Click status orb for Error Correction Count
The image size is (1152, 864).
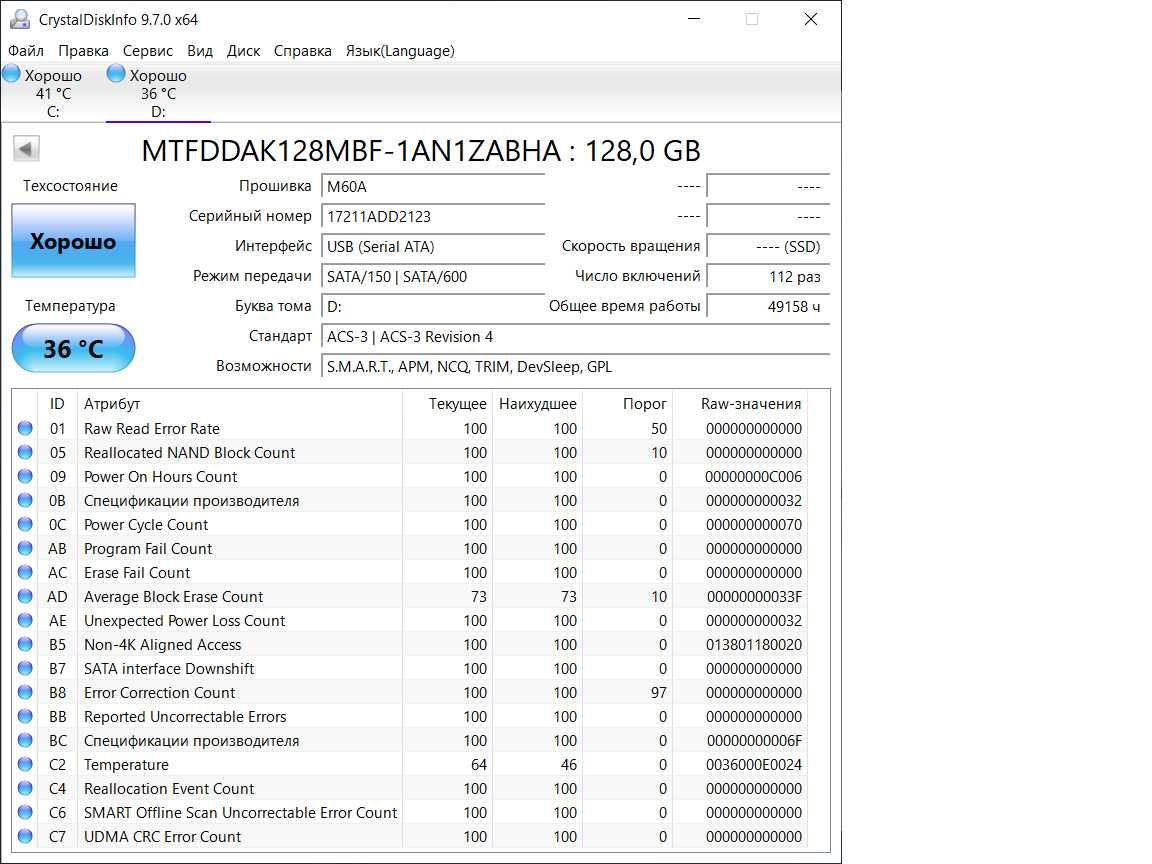click(x=25, y=692)
